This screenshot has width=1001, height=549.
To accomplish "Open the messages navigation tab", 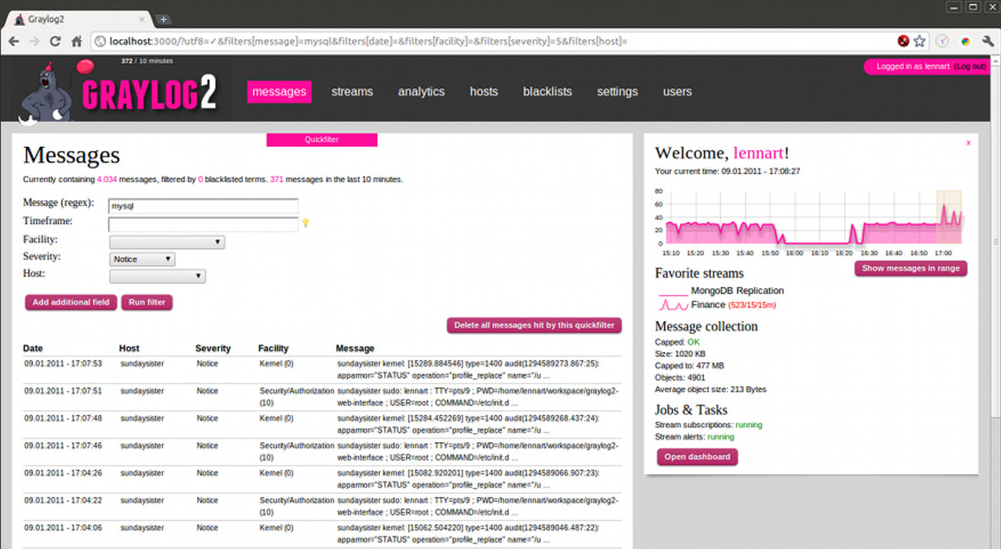I will (279, 92).
